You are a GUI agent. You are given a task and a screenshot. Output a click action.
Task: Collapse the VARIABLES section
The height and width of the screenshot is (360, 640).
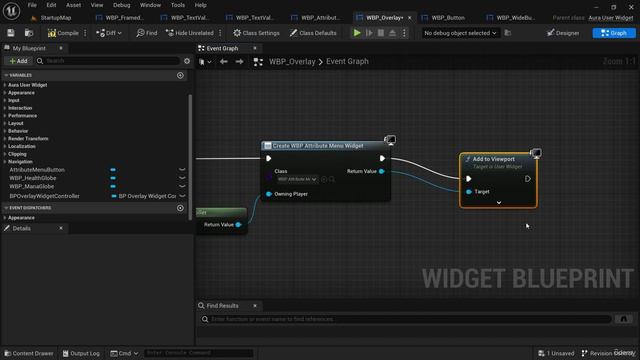(6, 76)
